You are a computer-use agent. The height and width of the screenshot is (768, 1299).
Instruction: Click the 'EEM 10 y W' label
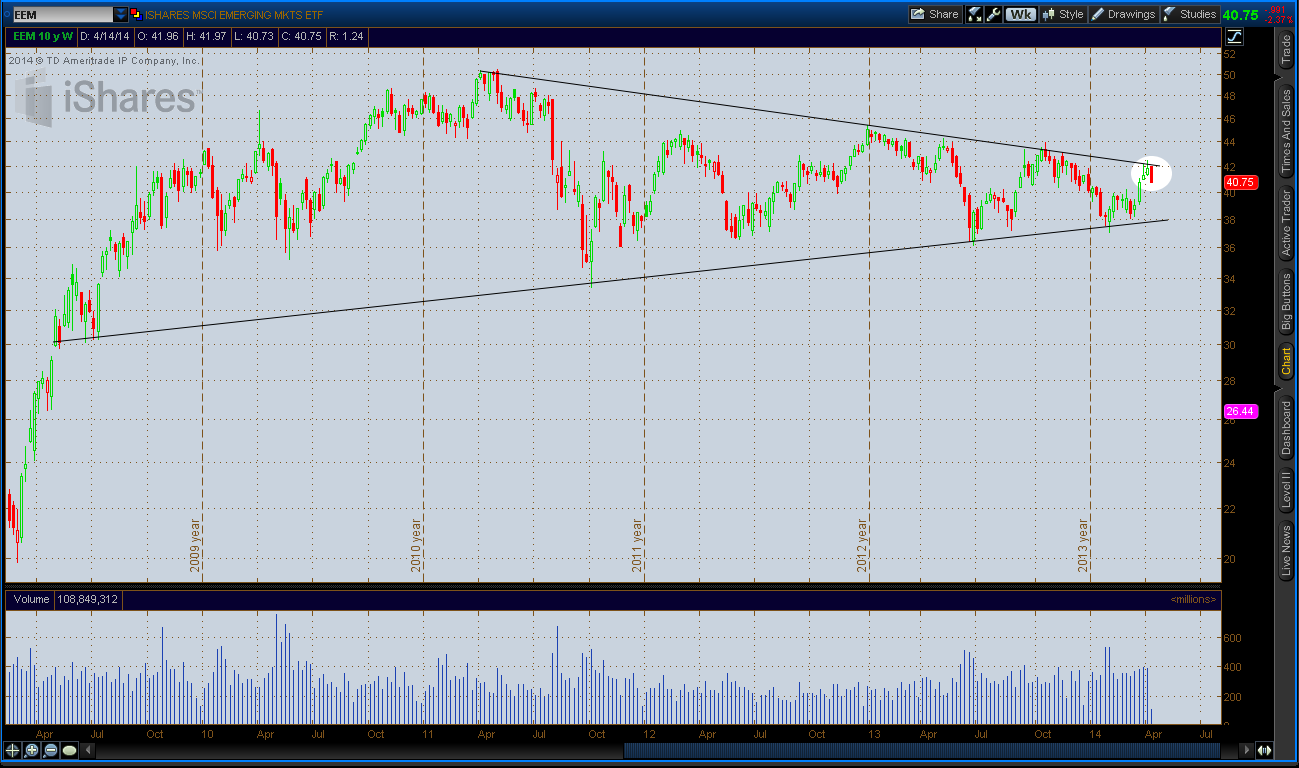coord(43,37)
